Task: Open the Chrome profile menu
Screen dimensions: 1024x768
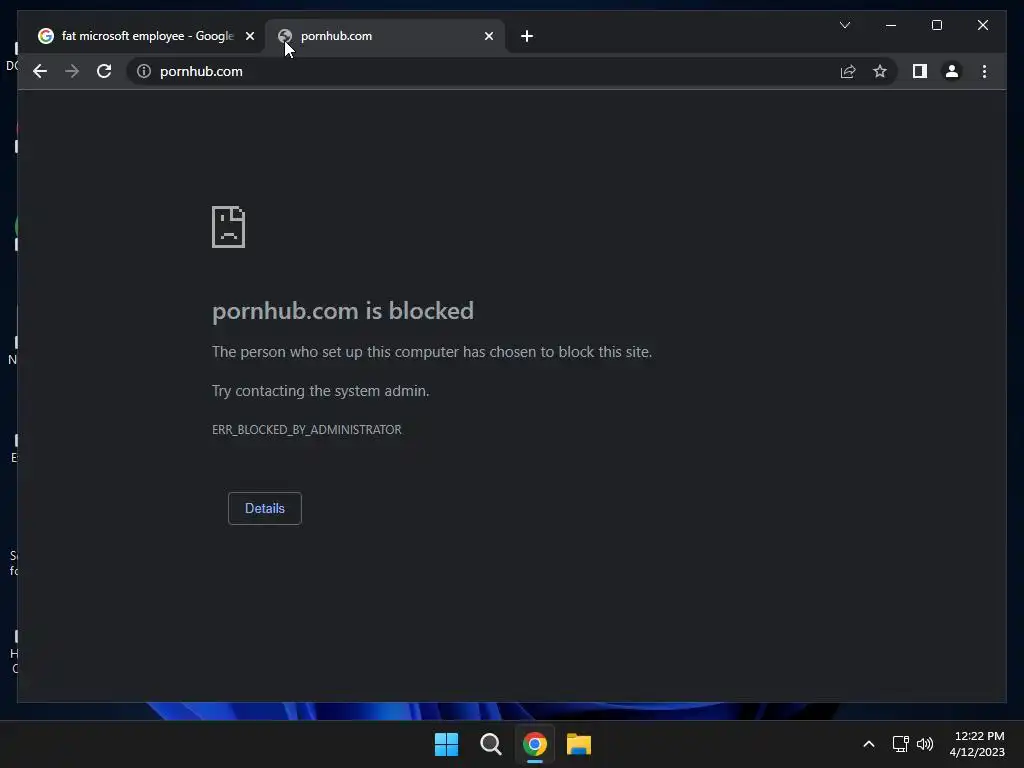Action: point(952,71)
